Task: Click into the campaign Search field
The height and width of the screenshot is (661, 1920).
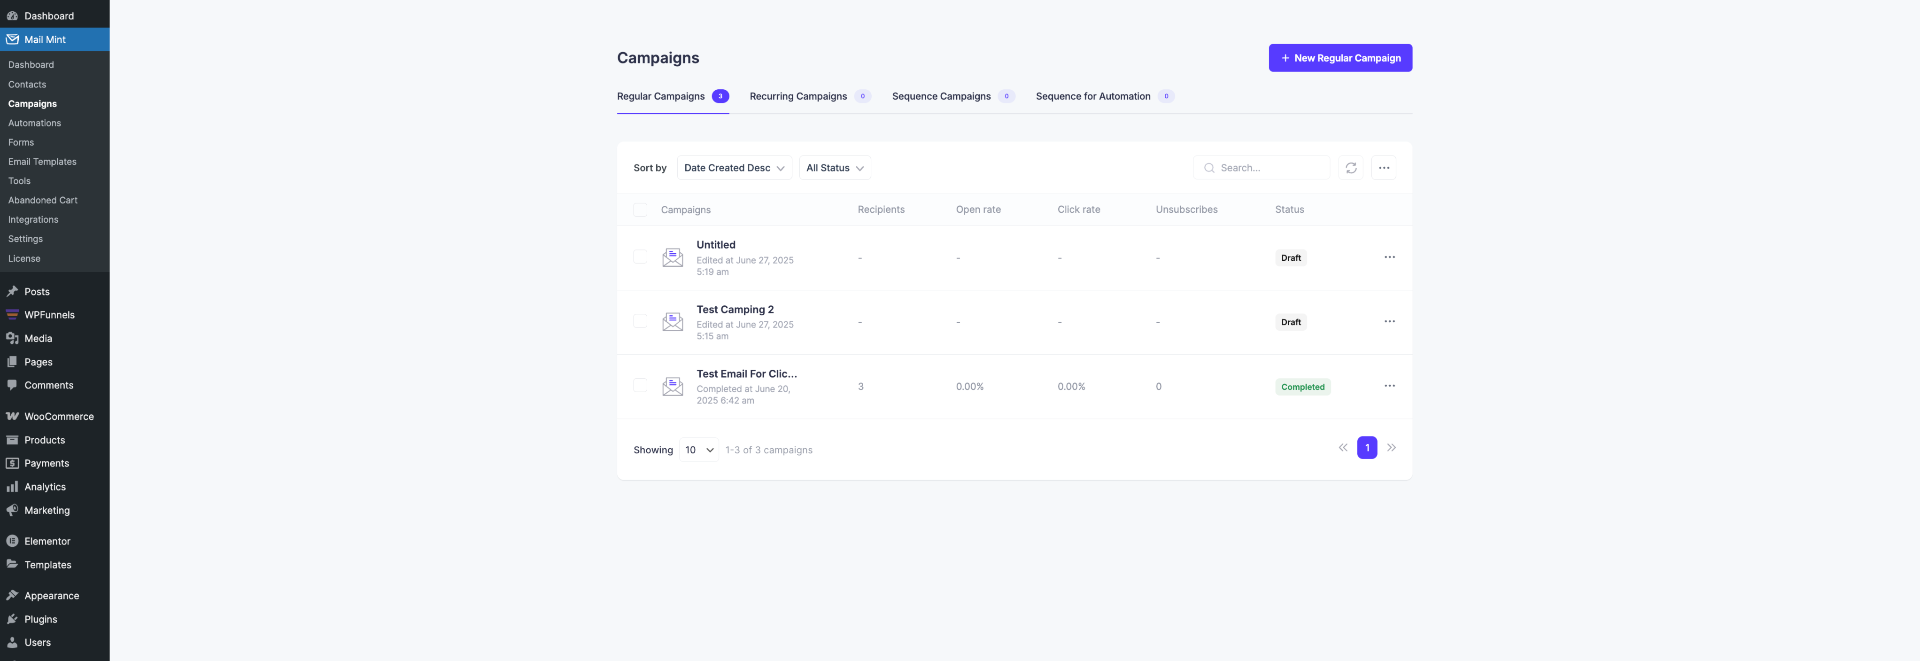Action: (x=1262, y=168)
